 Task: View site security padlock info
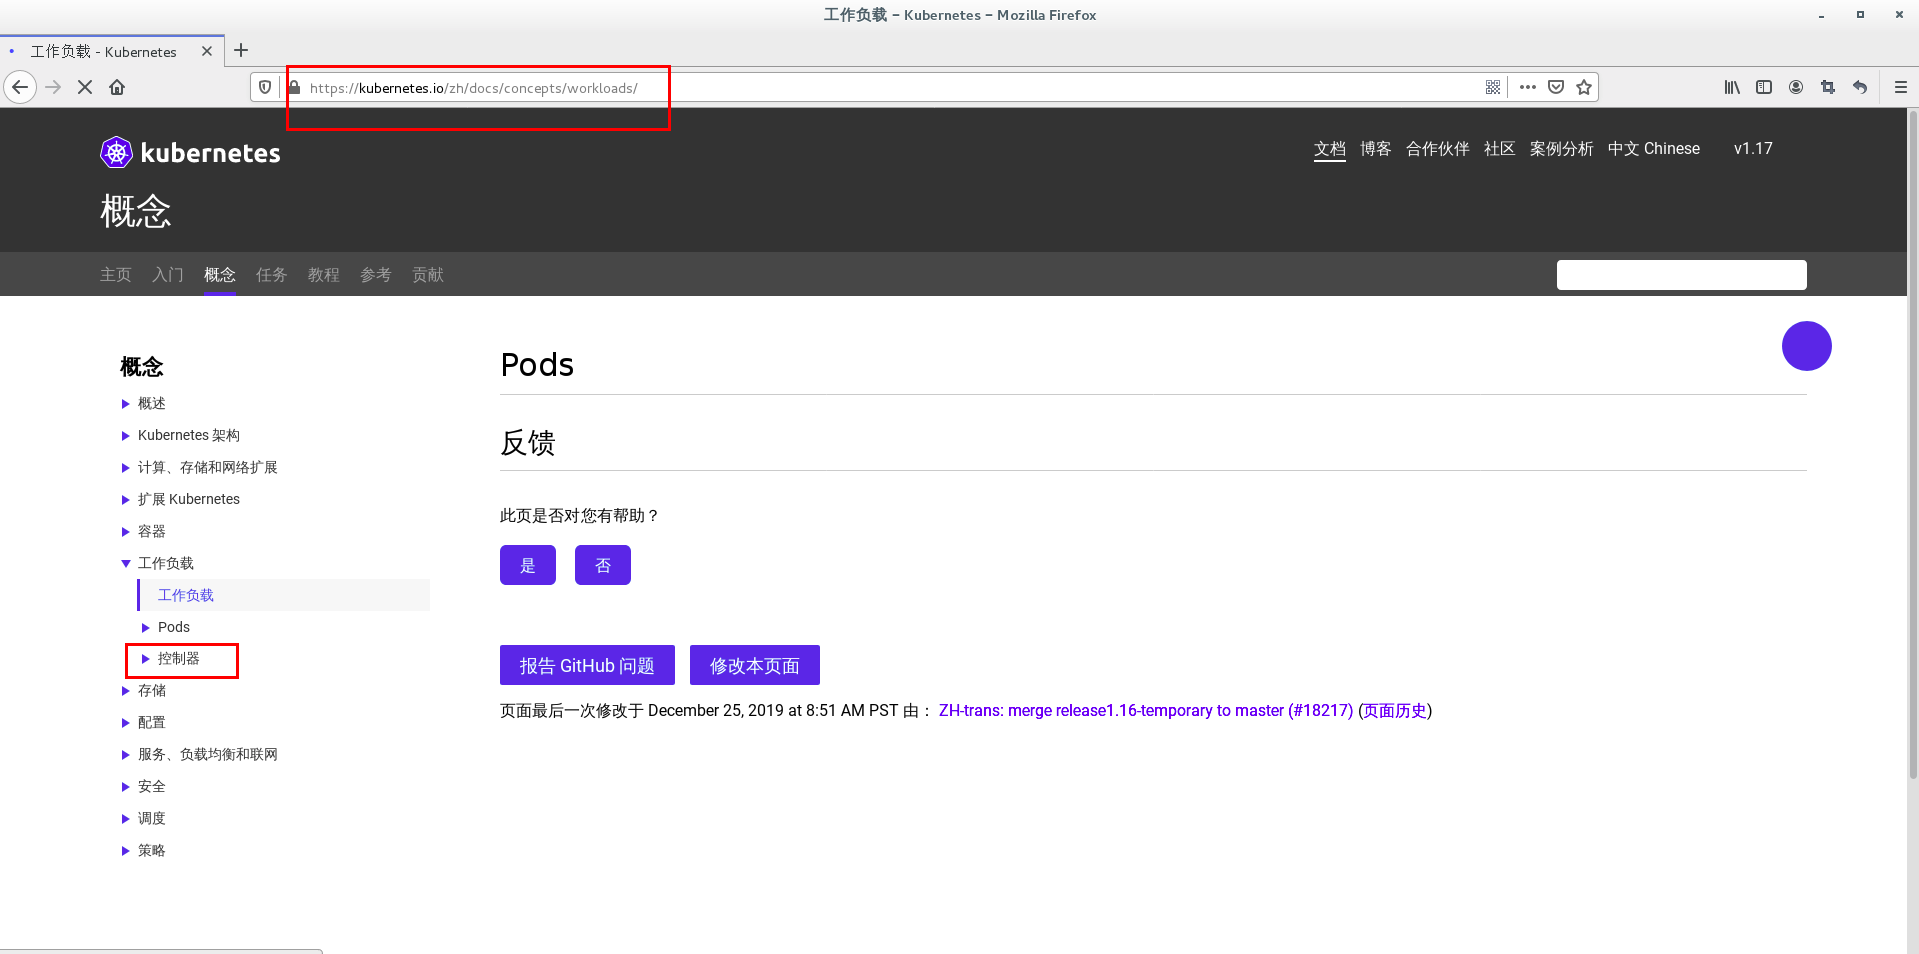pyautogui.click(x=295, y=87)
